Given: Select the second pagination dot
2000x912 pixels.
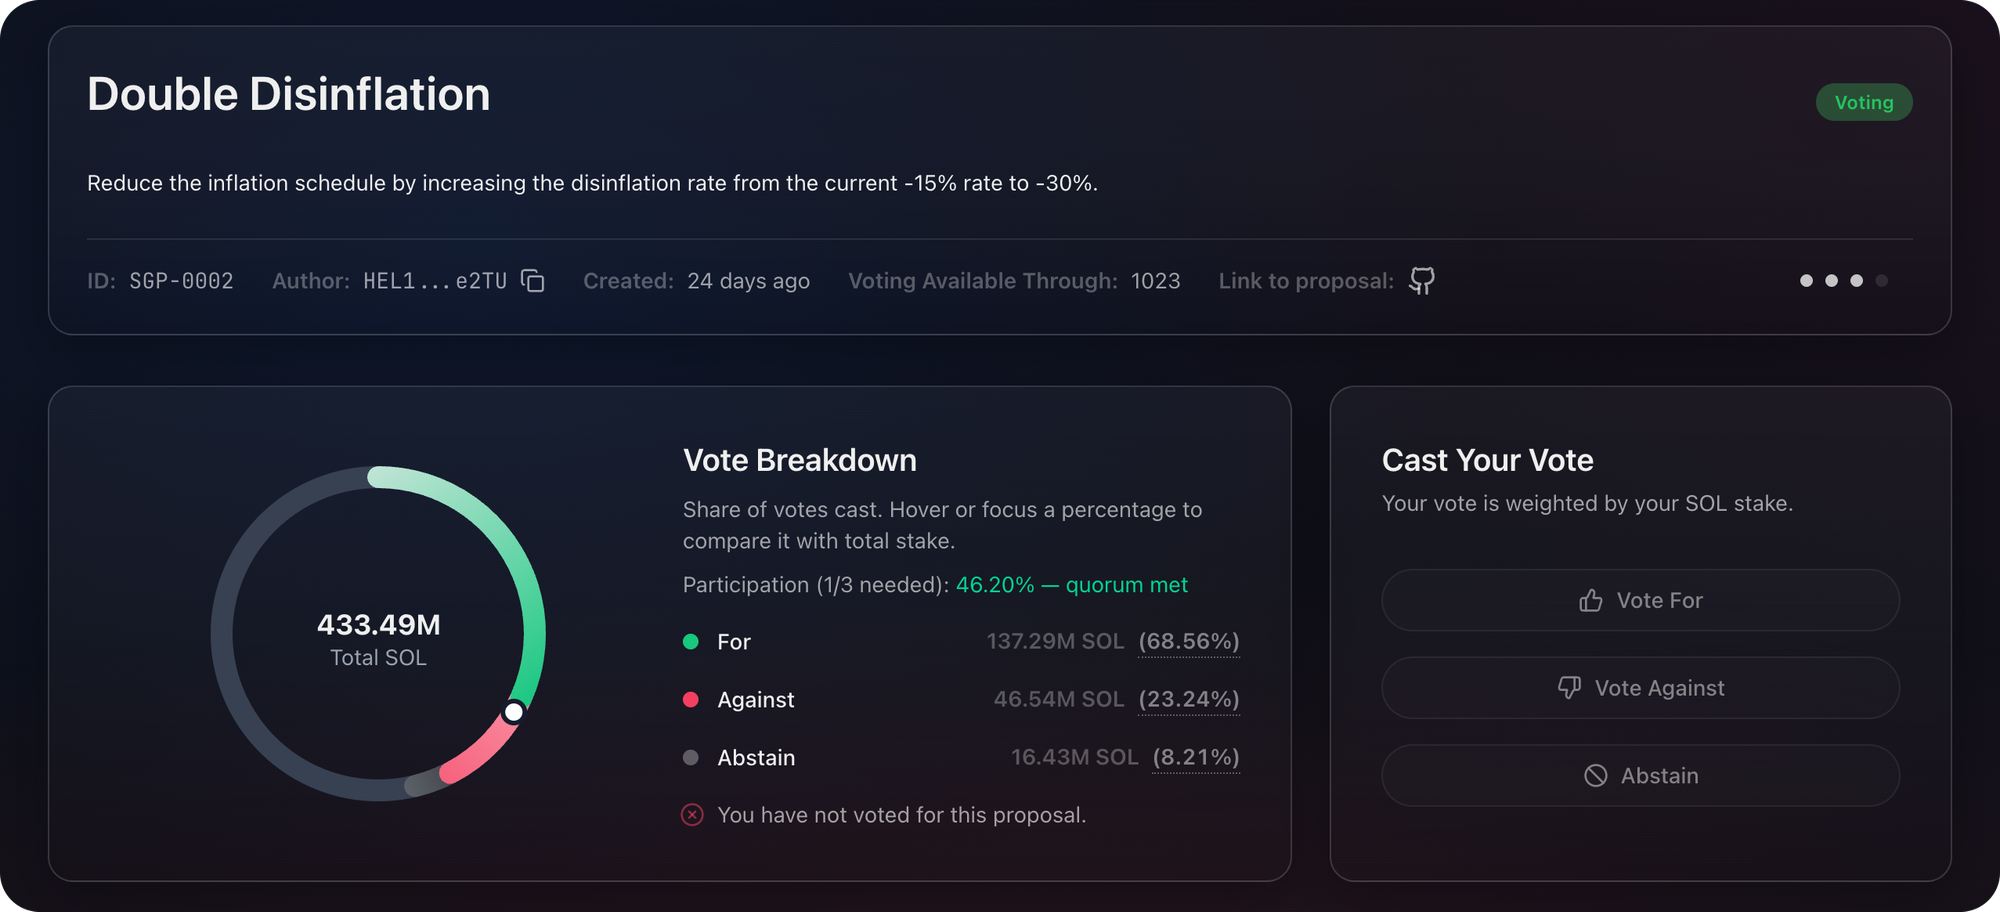Looking at the screenshot, I should click(x=1831, y=281).
